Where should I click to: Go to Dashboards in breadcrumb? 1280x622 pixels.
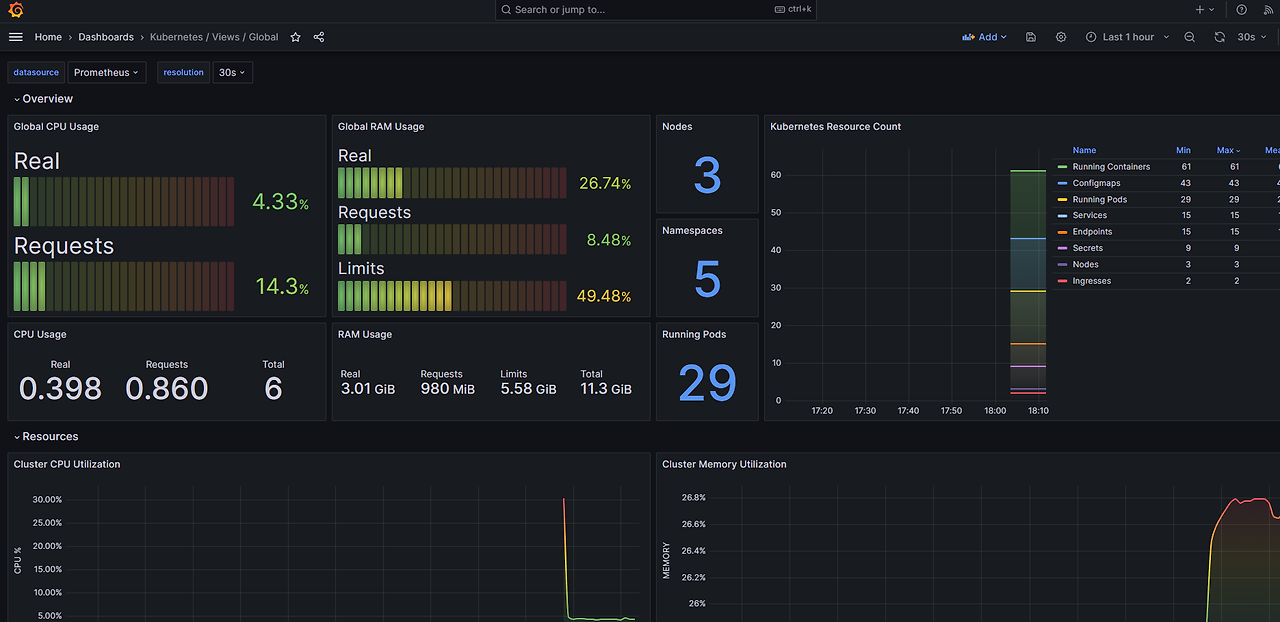click(106, 37)
